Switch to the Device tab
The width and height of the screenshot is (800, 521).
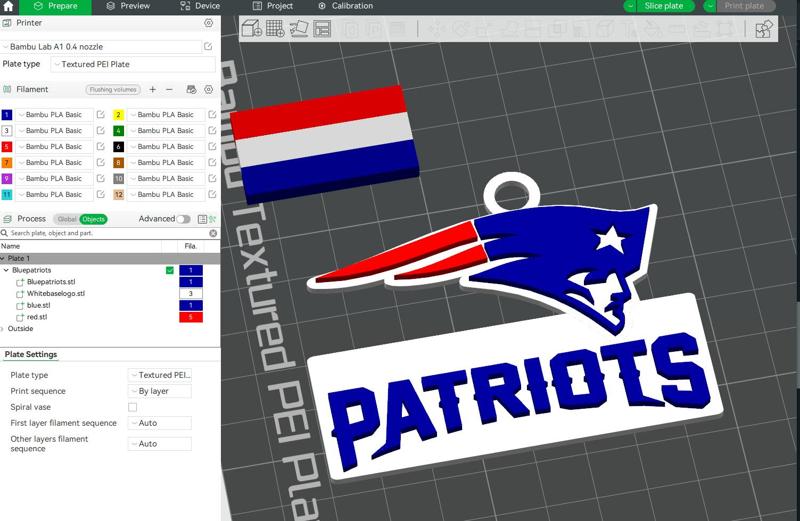click(x=200, y=6)
